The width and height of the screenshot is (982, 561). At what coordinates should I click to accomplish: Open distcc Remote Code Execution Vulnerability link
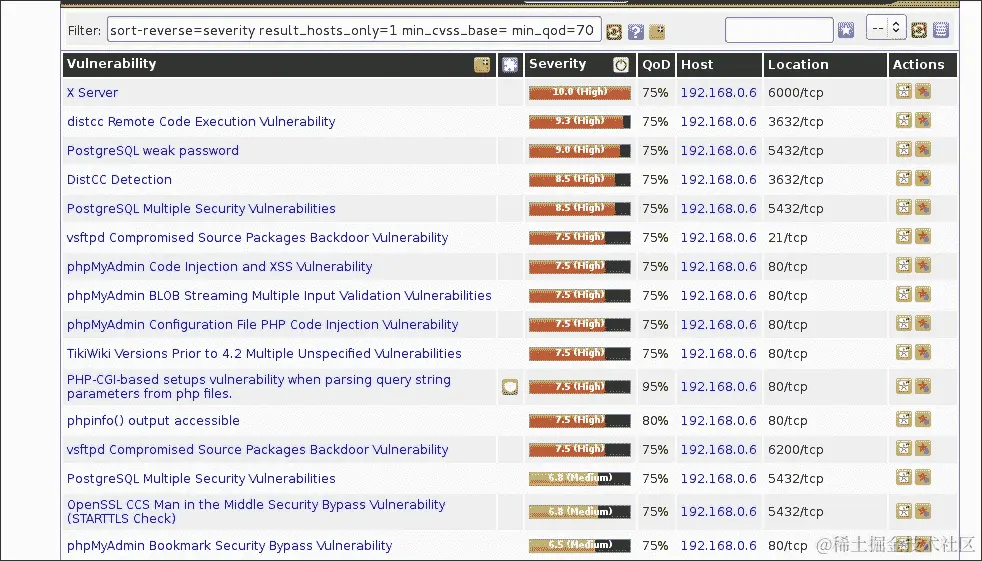tap(201, 121)
